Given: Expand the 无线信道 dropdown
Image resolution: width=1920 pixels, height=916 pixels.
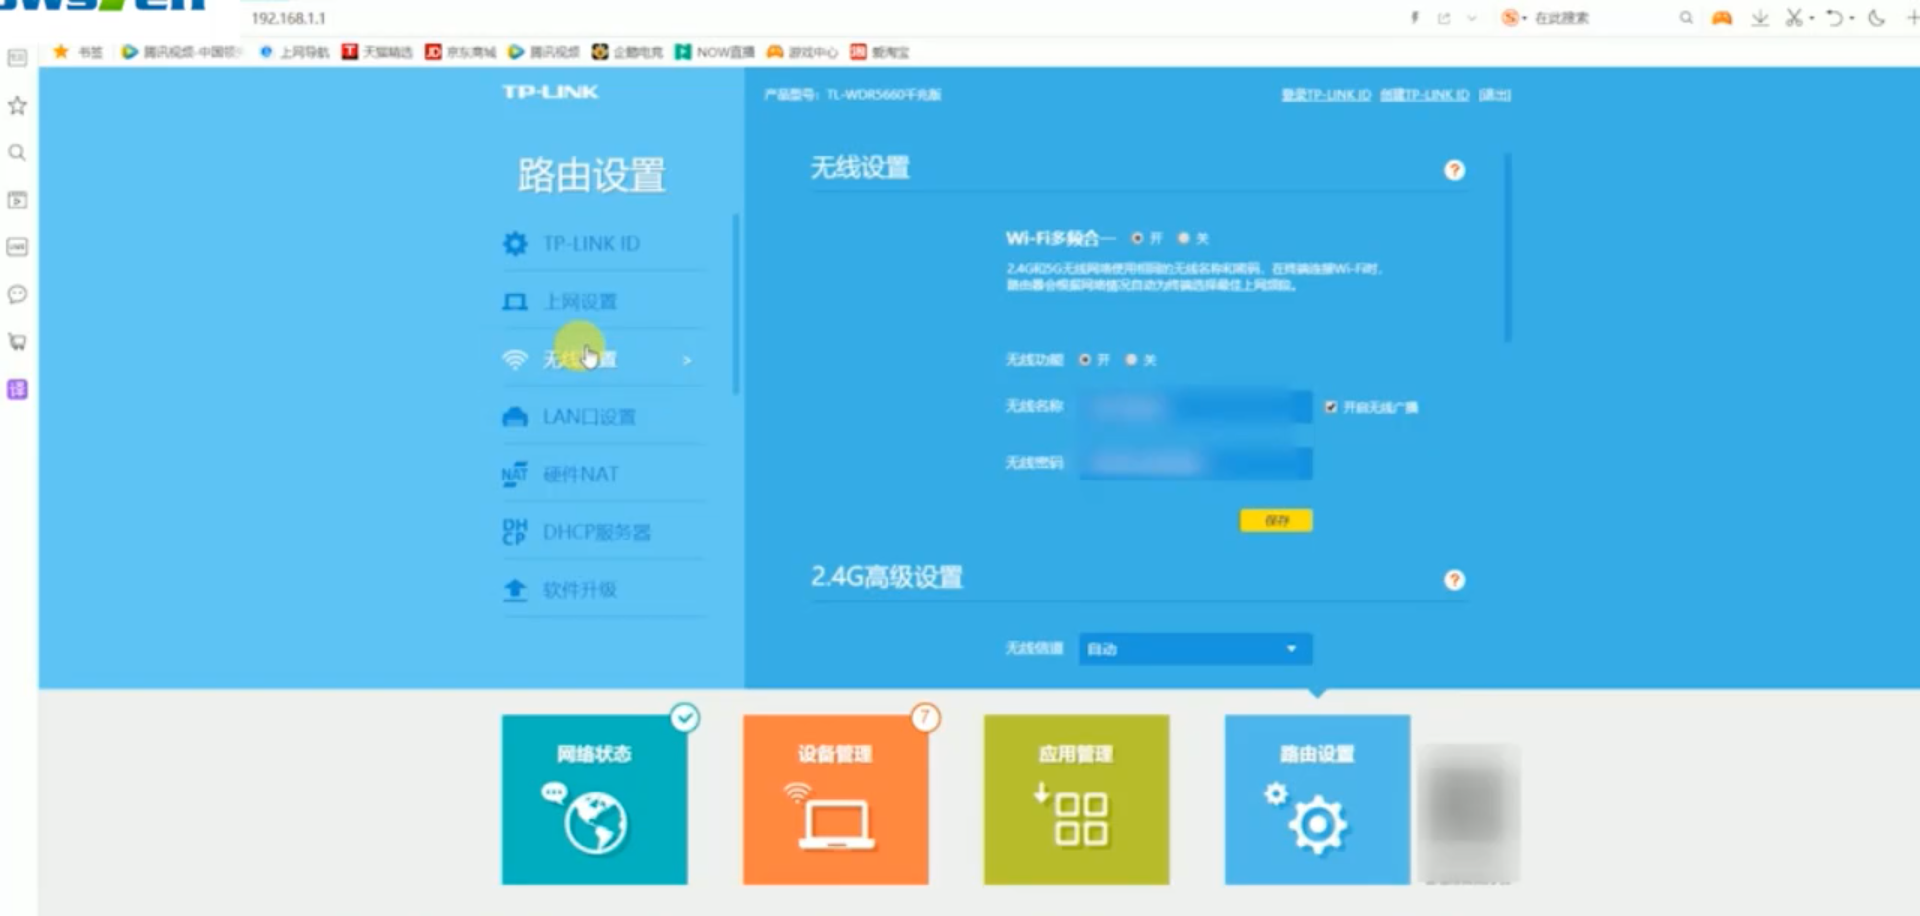Looking at the screenshot, I should click(1195, 649).
